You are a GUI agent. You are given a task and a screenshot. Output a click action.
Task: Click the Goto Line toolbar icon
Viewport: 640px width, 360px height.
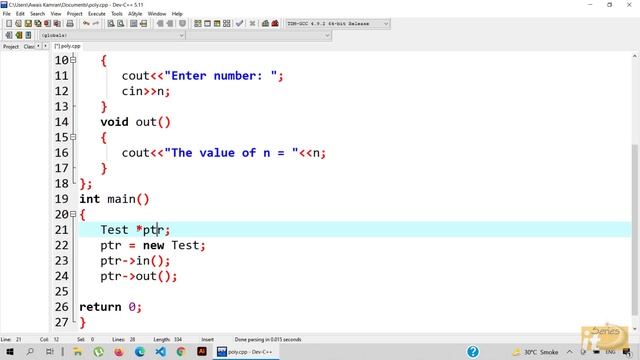tap(143, 24)
